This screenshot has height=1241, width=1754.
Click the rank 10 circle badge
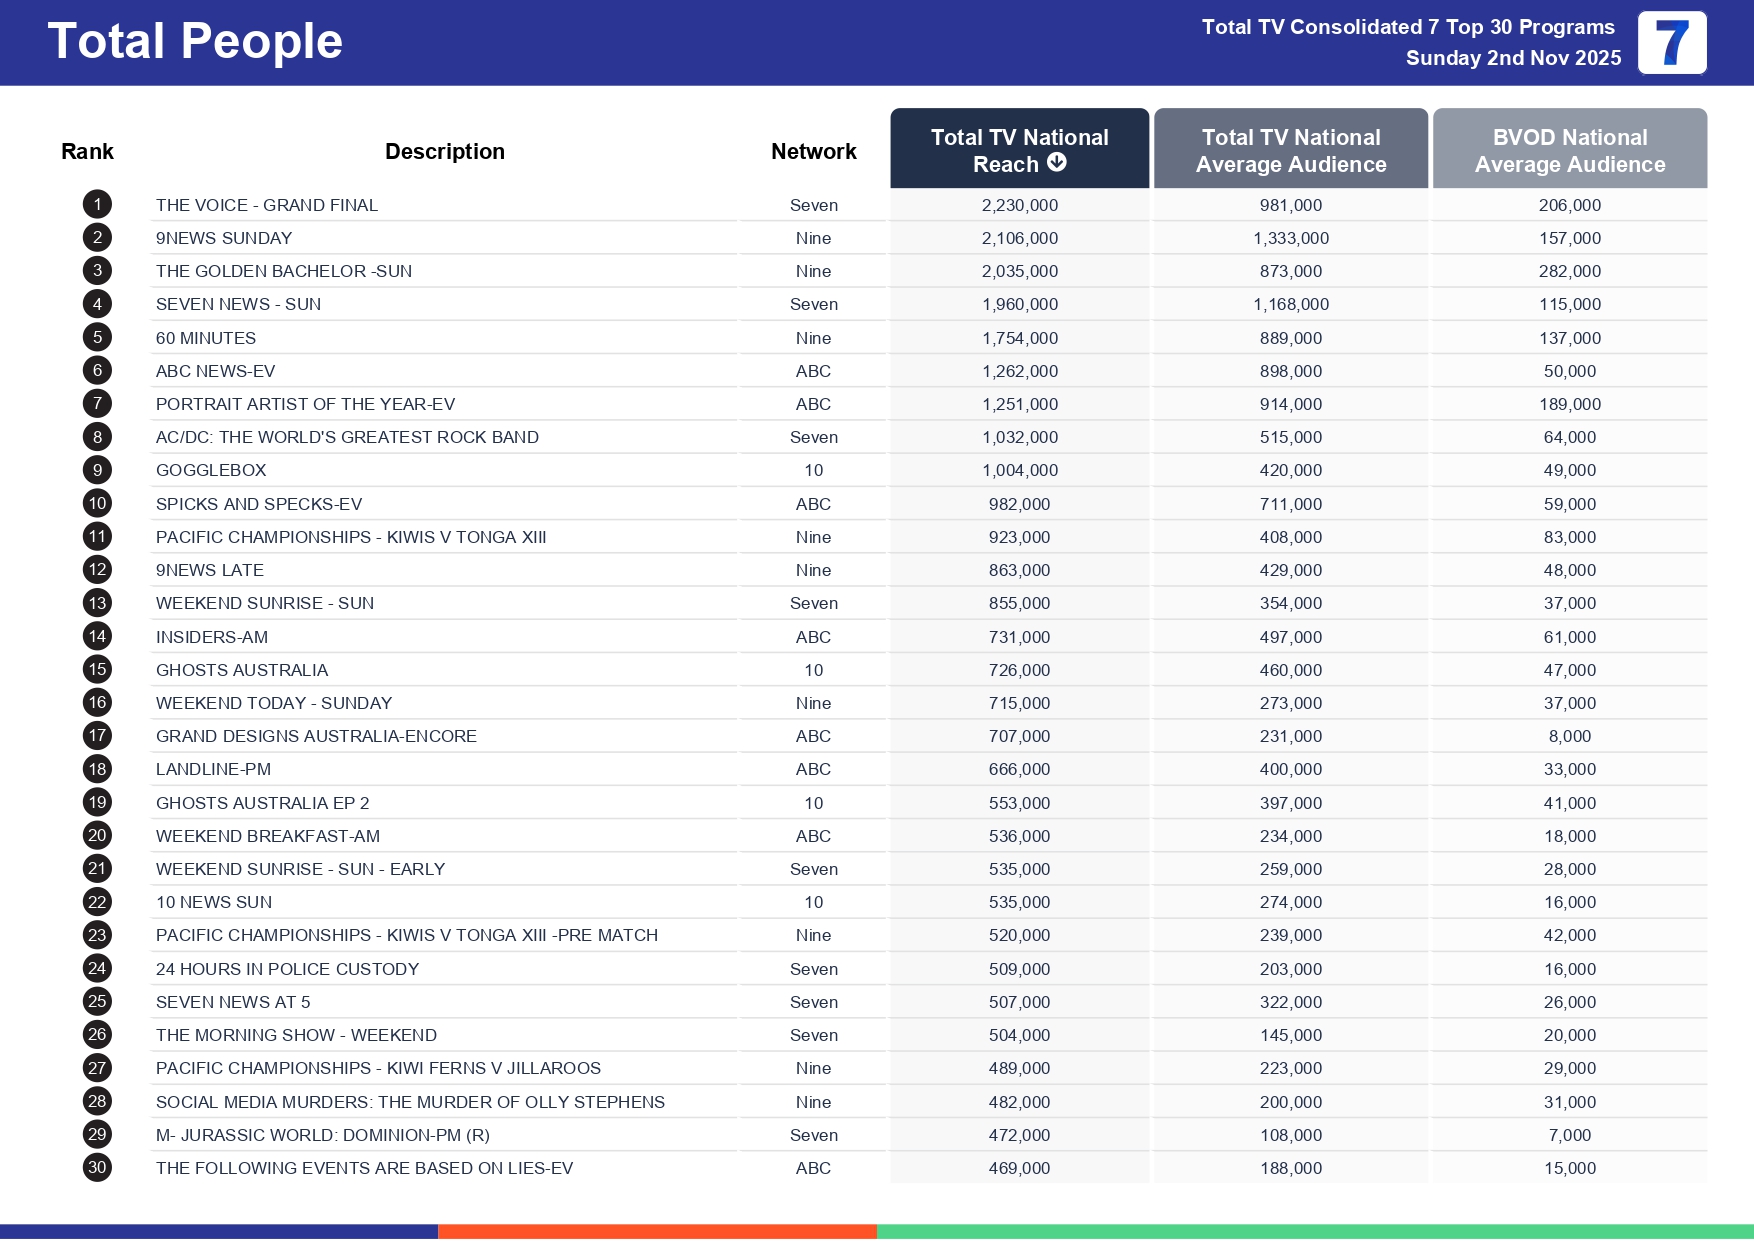(97, 504)
